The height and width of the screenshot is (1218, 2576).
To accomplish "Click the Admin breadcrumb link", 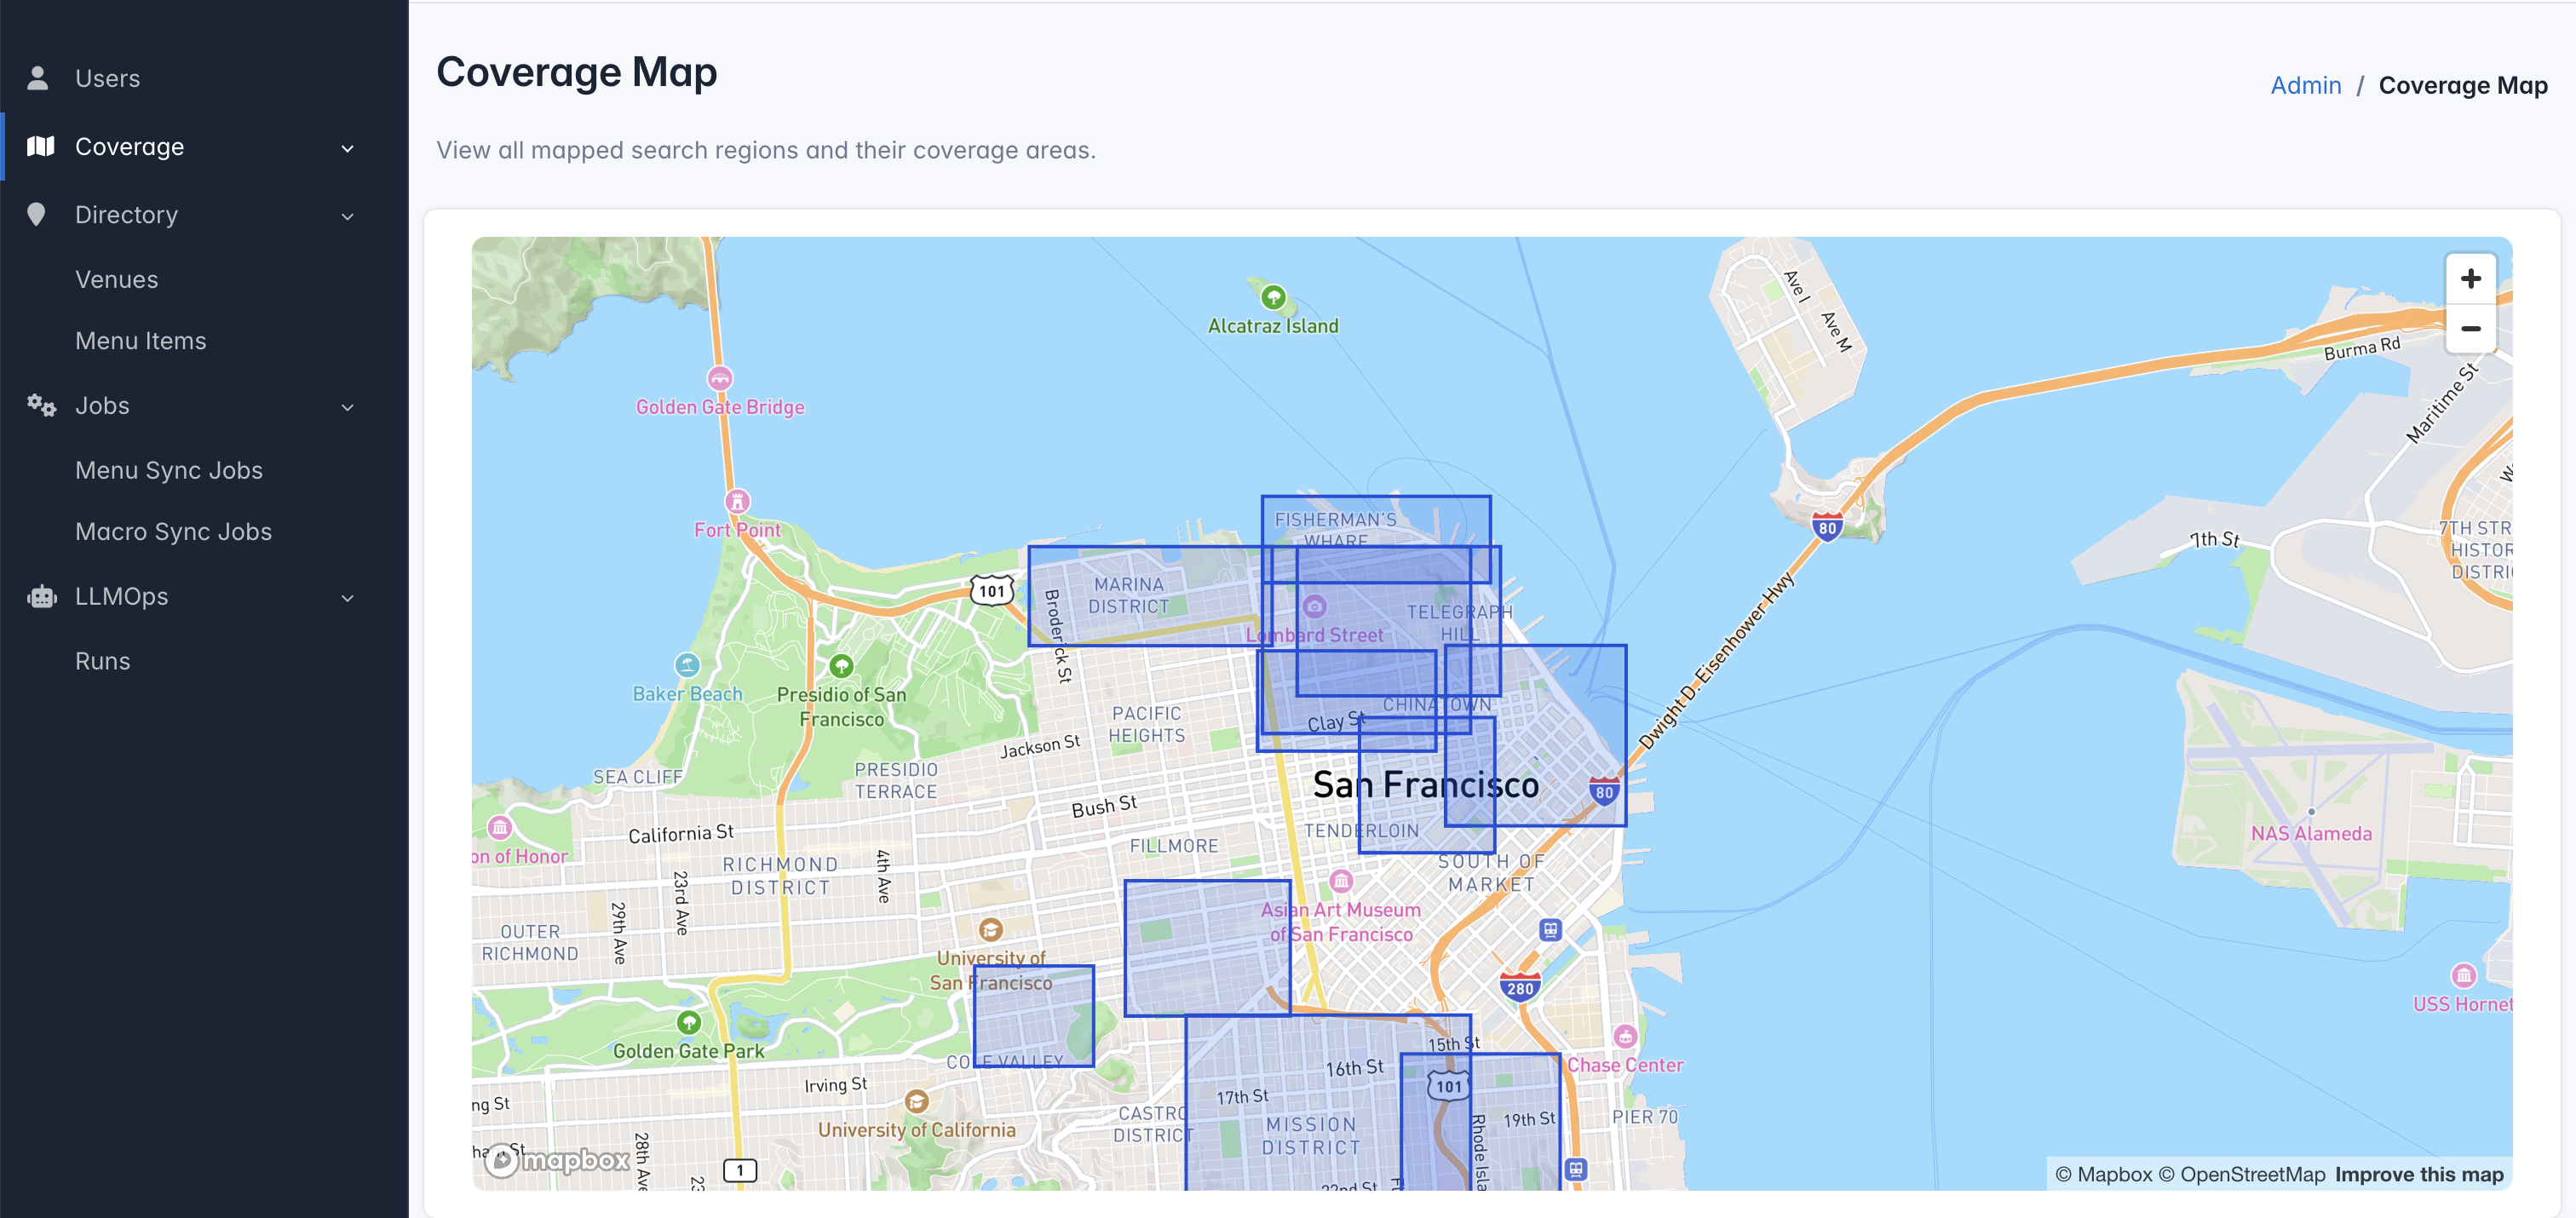I will 2305,85.
